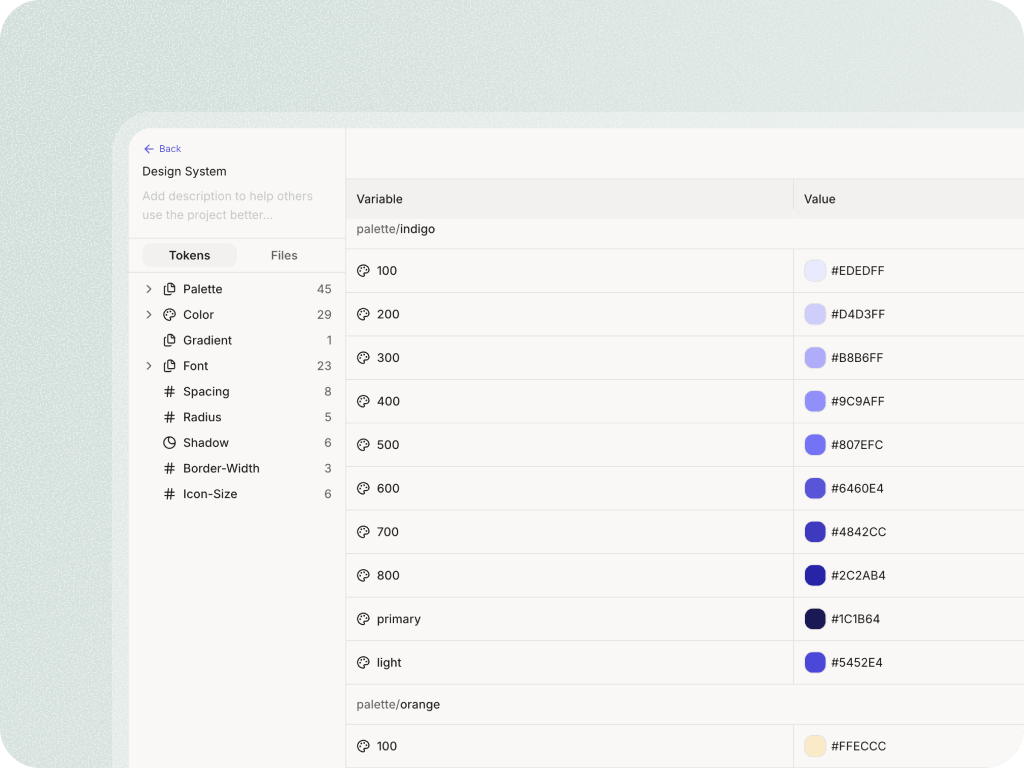1024x768 pixels.
Task: Select the Font tree item
Action: tap(237, 366)
